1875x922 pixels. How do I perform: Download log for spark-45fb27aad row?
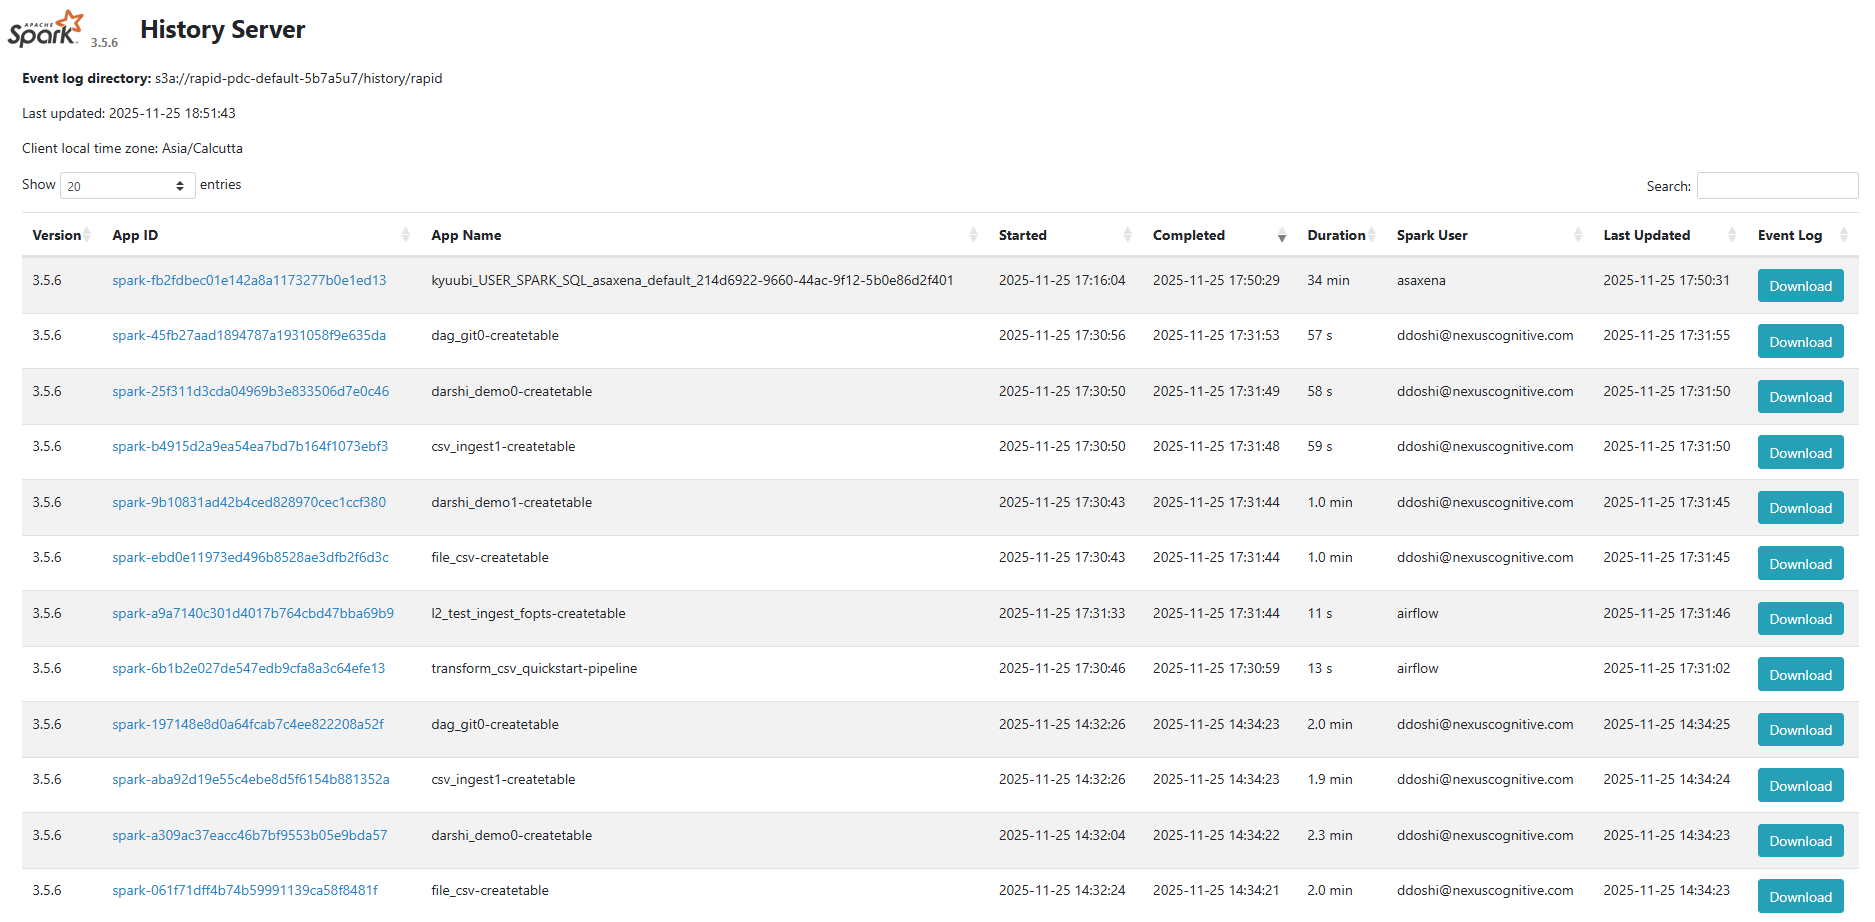(1800, 342)
